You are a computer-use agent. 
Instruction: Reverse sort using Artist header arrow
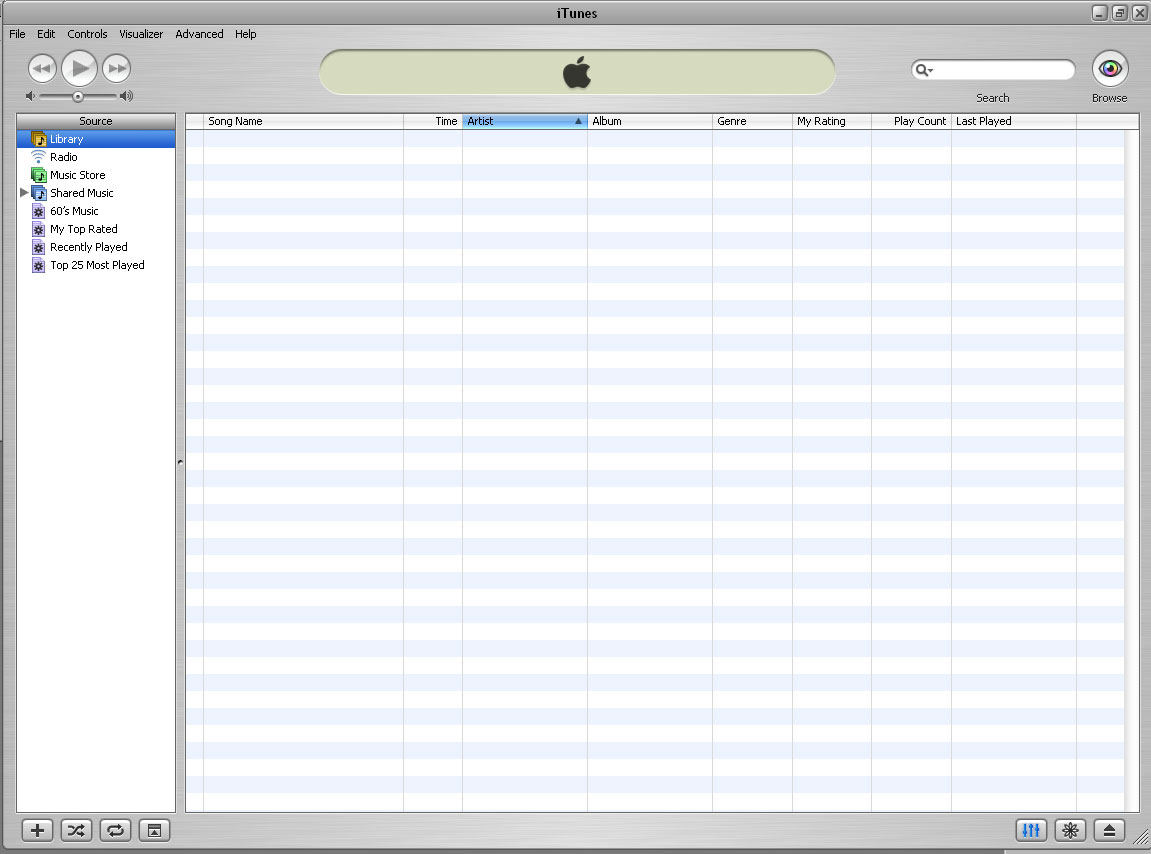[x=578, y=121]
